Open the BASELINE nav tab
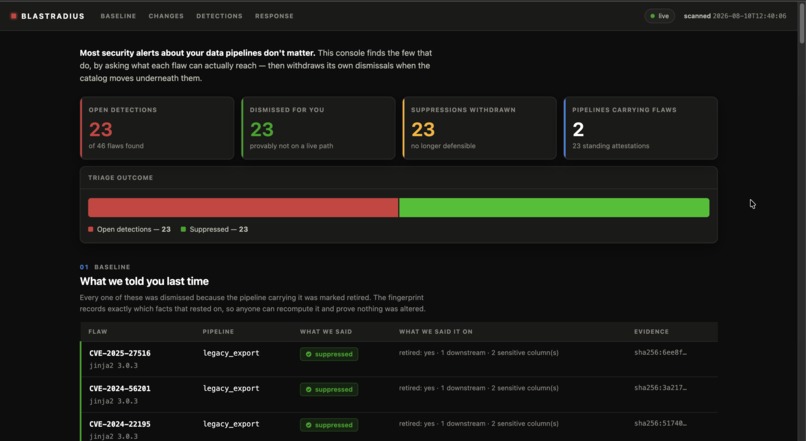 click(118, 16)
